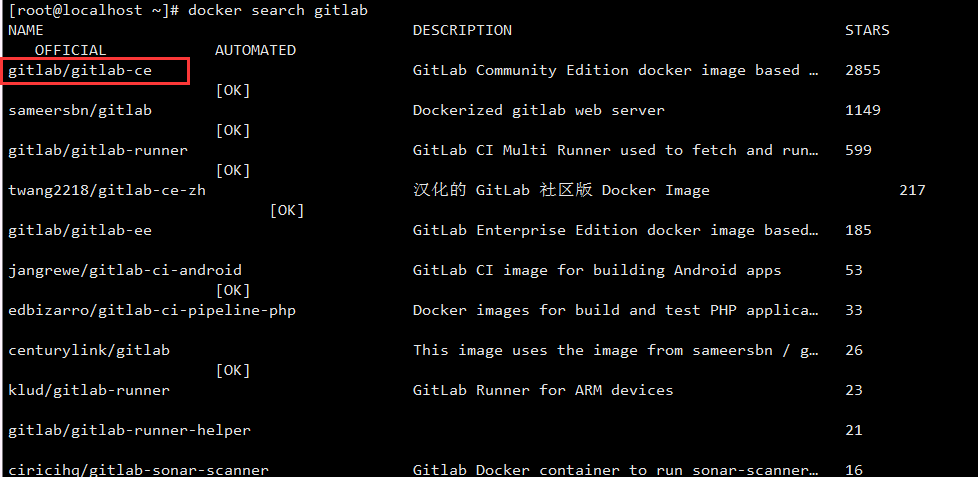Click the centurylink/gitlab image name
The image size is (978, 477).
click(x=89, y=350)
